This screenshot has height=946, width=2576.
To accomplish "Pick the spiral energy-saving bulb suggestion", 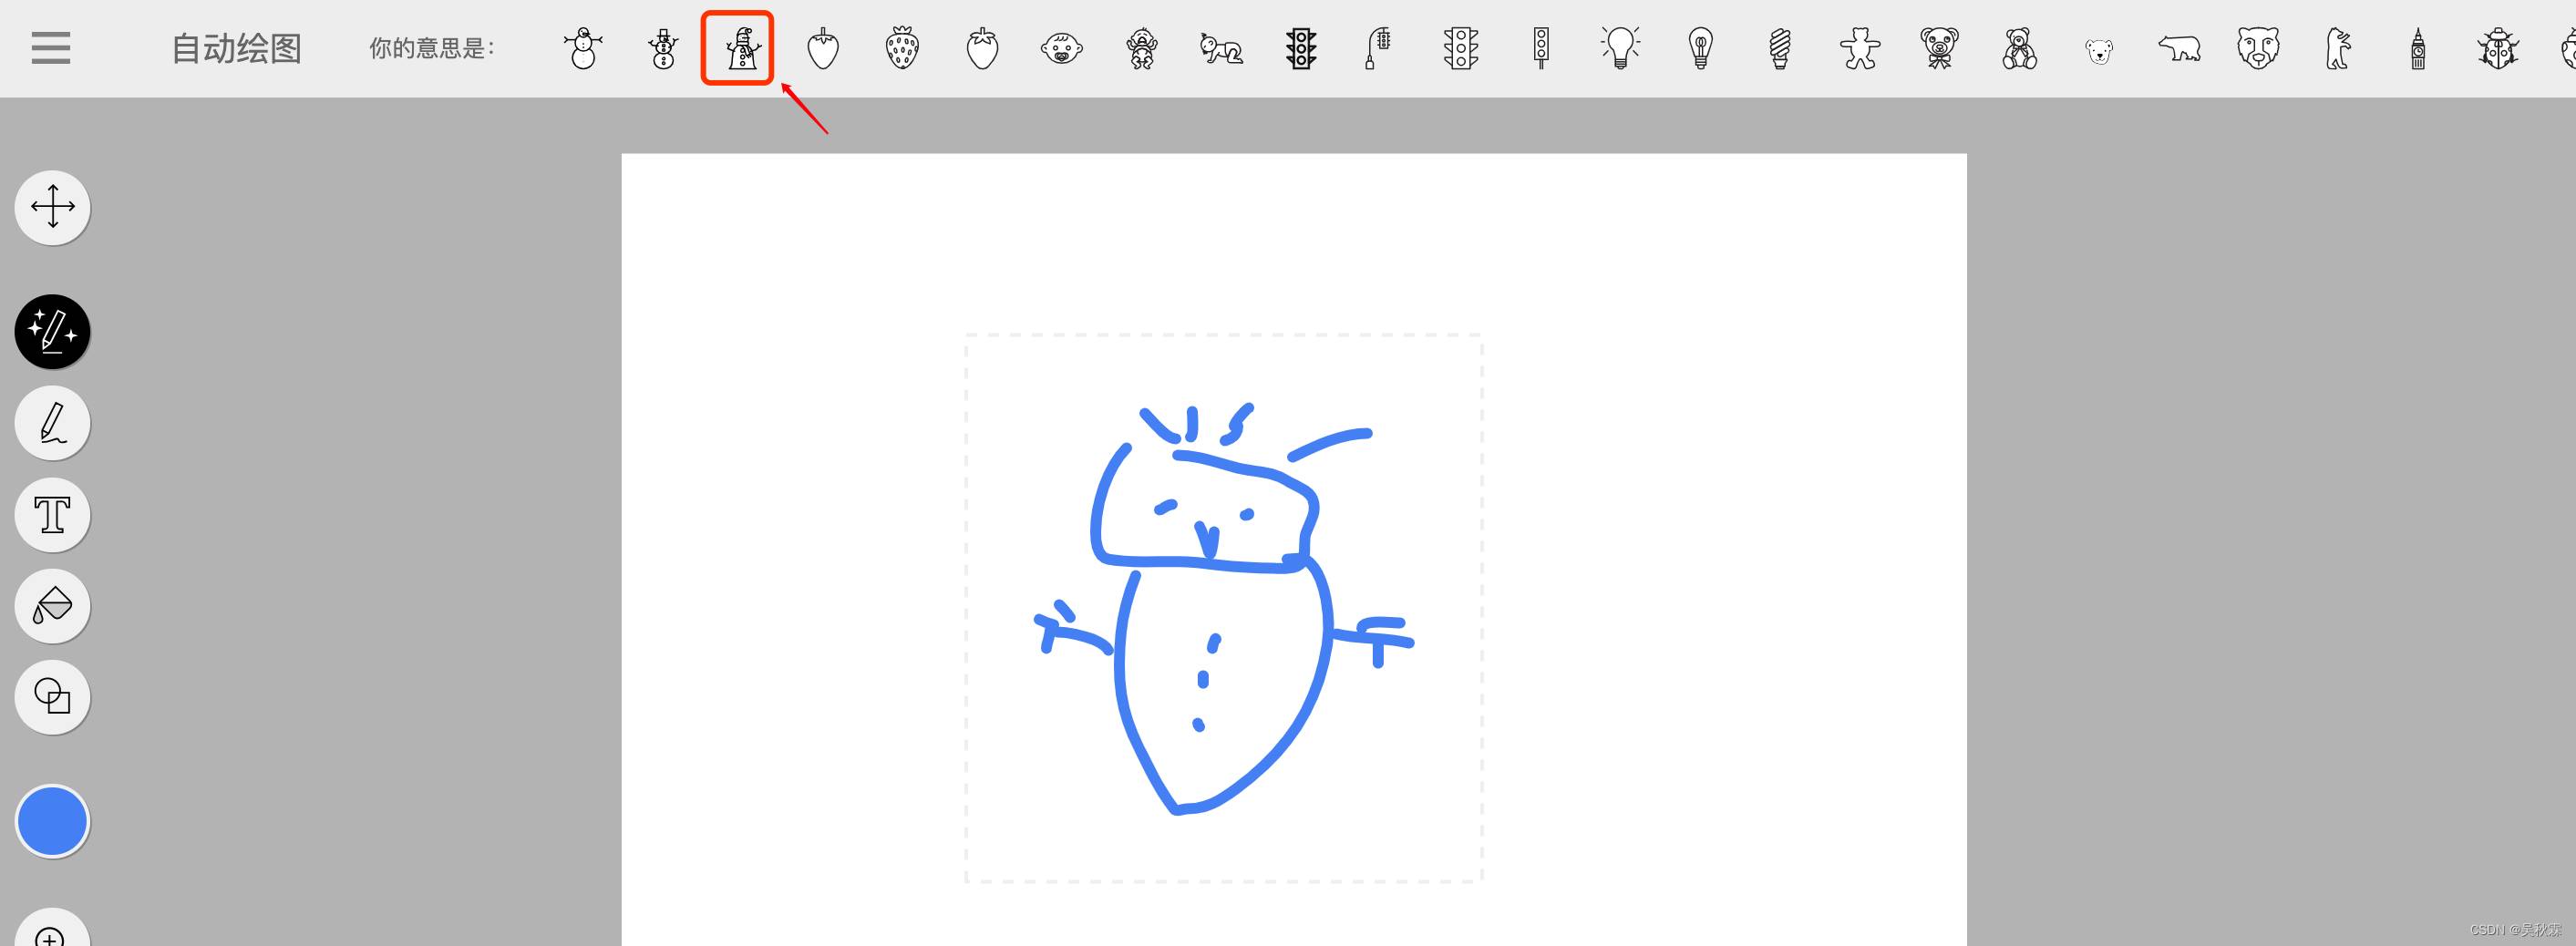I will pos(1780,48).
